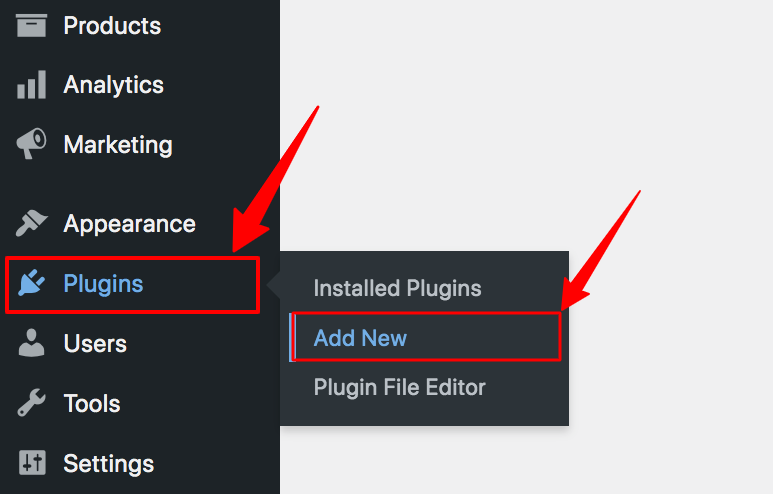Select the Plugins text label in sidebar

coord(104,284)
